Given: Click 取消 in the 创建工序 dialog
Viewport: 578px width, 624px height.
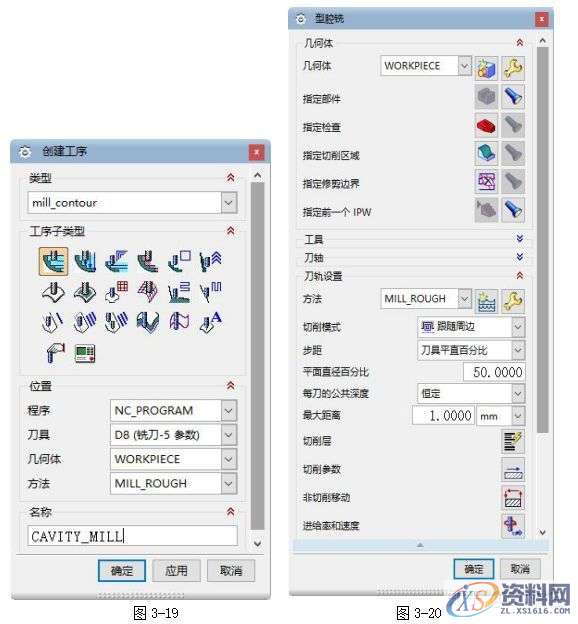Looking at the screenshot, I should pyautogui.click(x=231, y=571).
